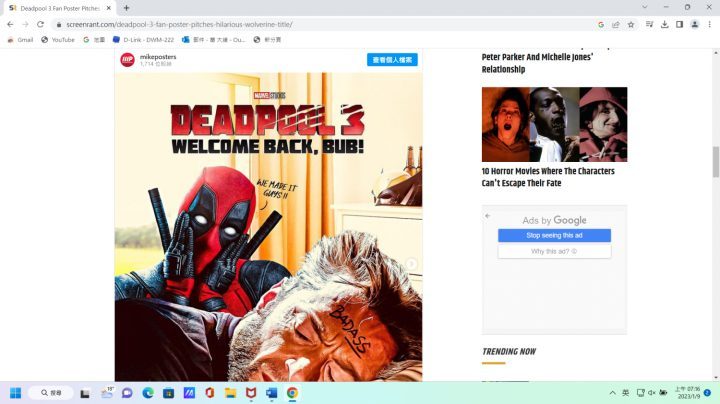Go back with the browser back arrow
Viewport: 720px width, 404px height.
point(10,24)
